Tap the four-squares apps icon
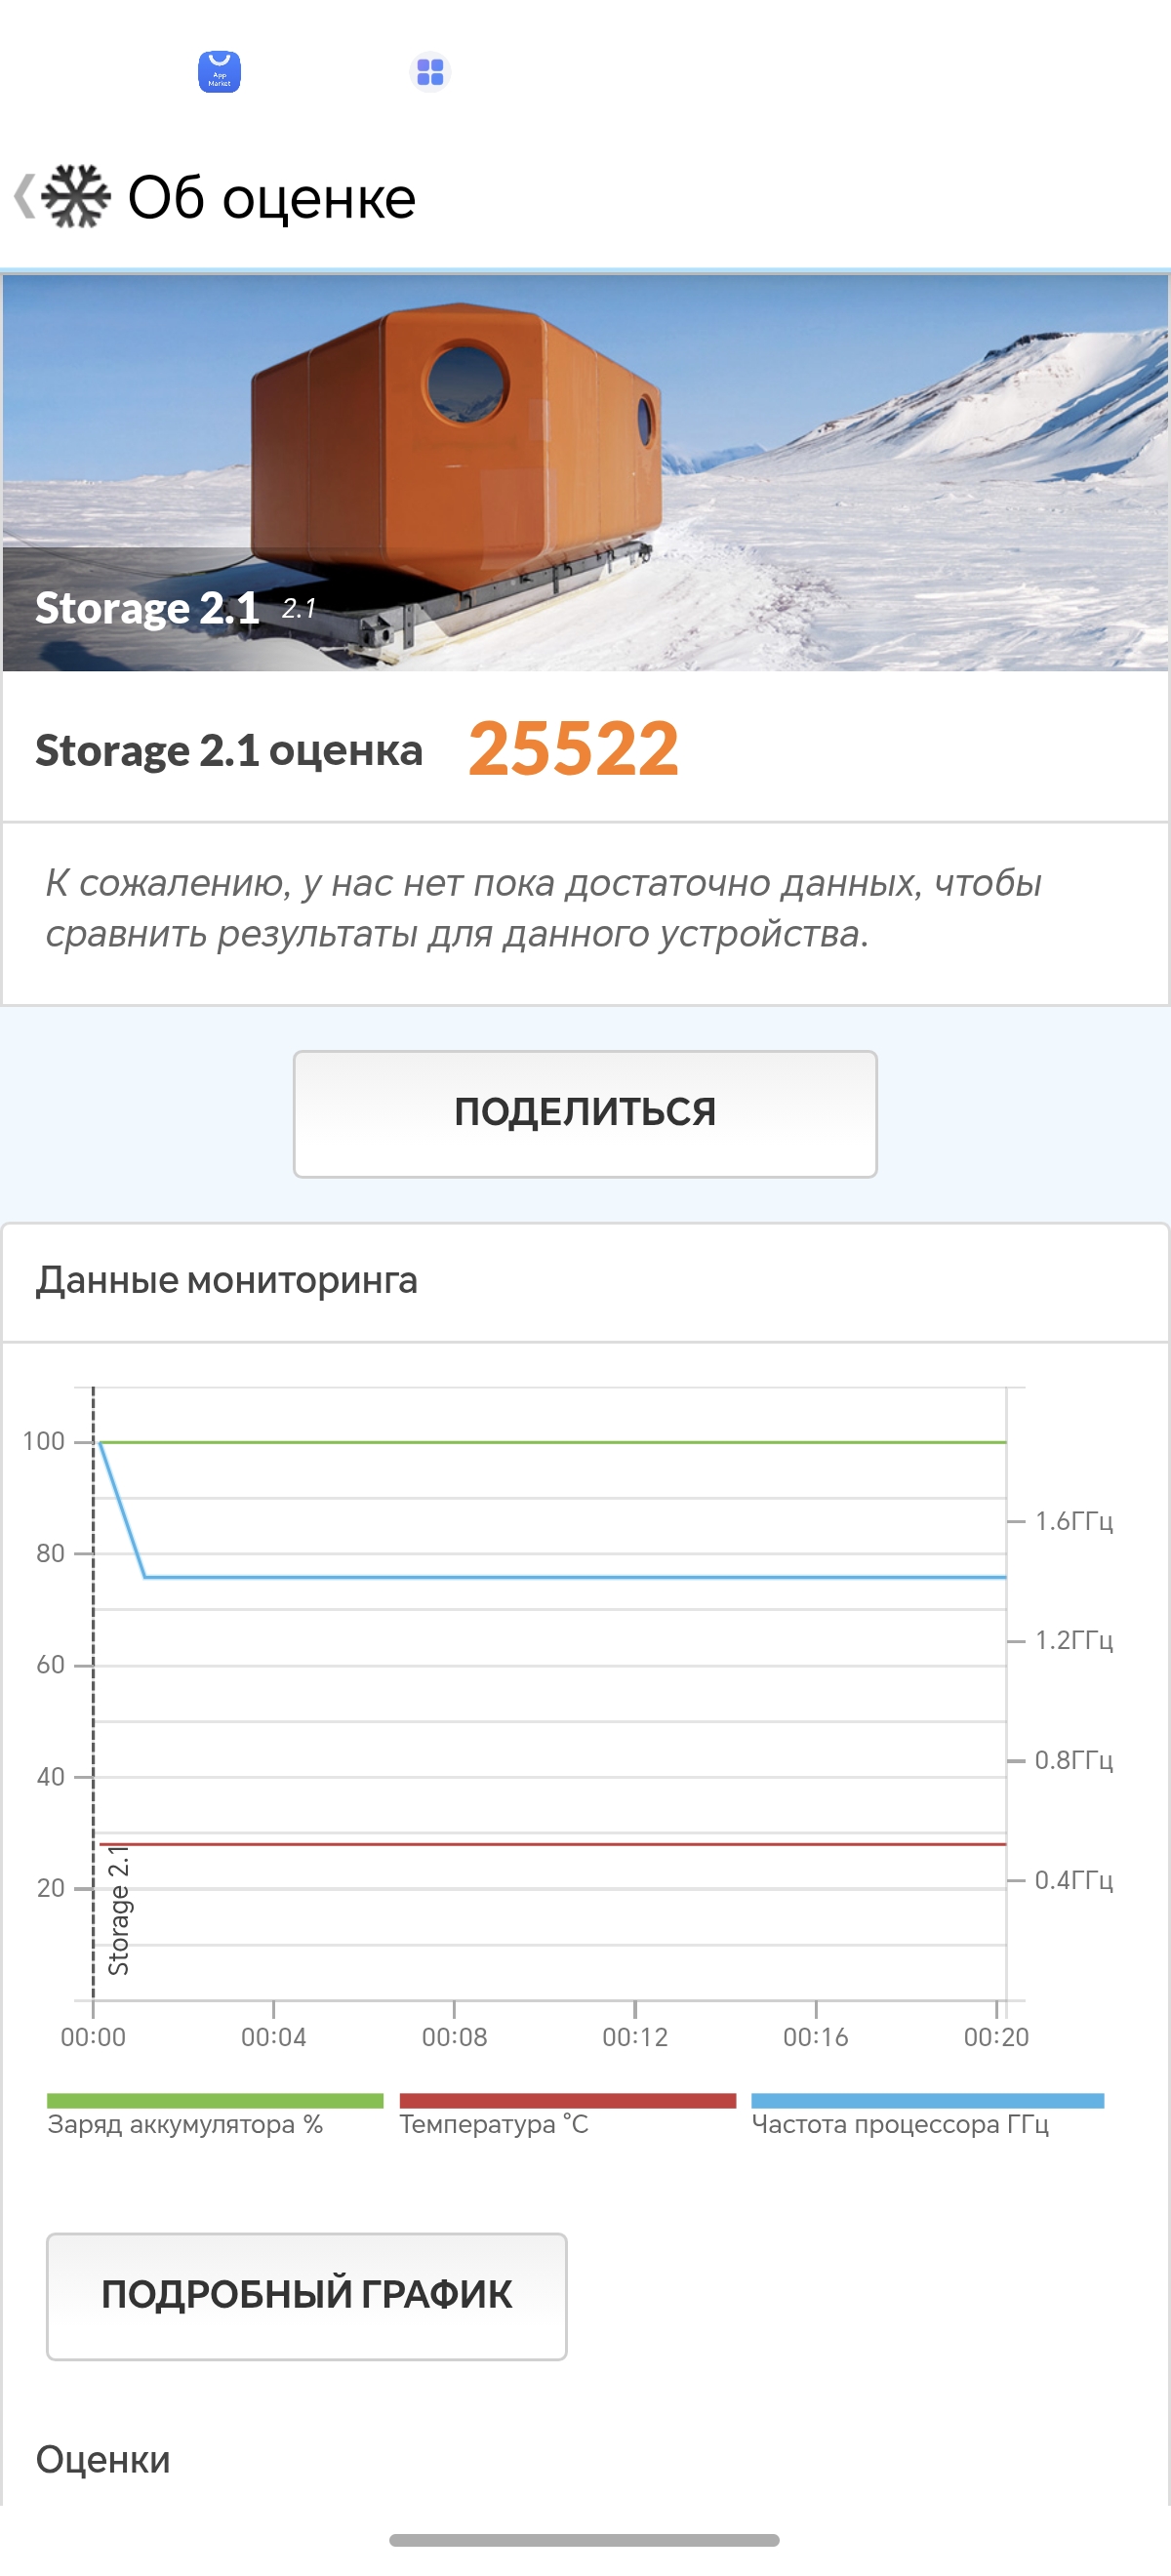 pos(430,72)
